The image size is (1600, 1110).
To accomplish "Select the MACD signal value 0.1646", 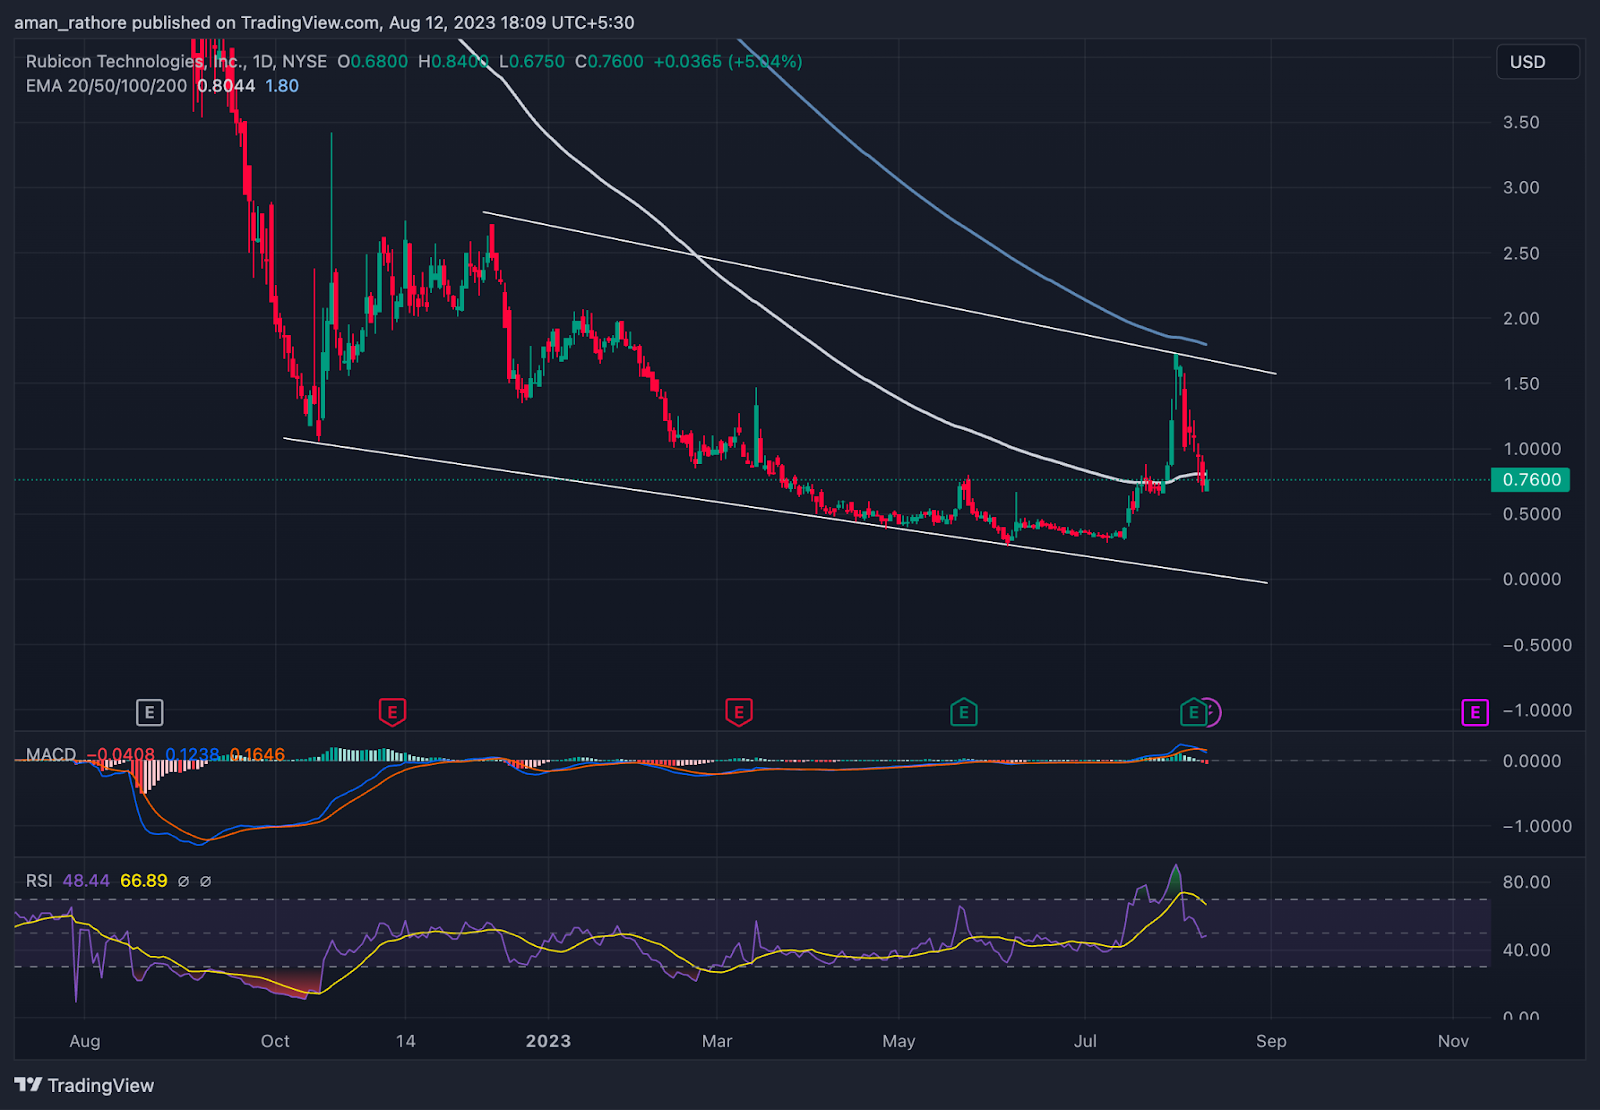I will coord(257,754).
